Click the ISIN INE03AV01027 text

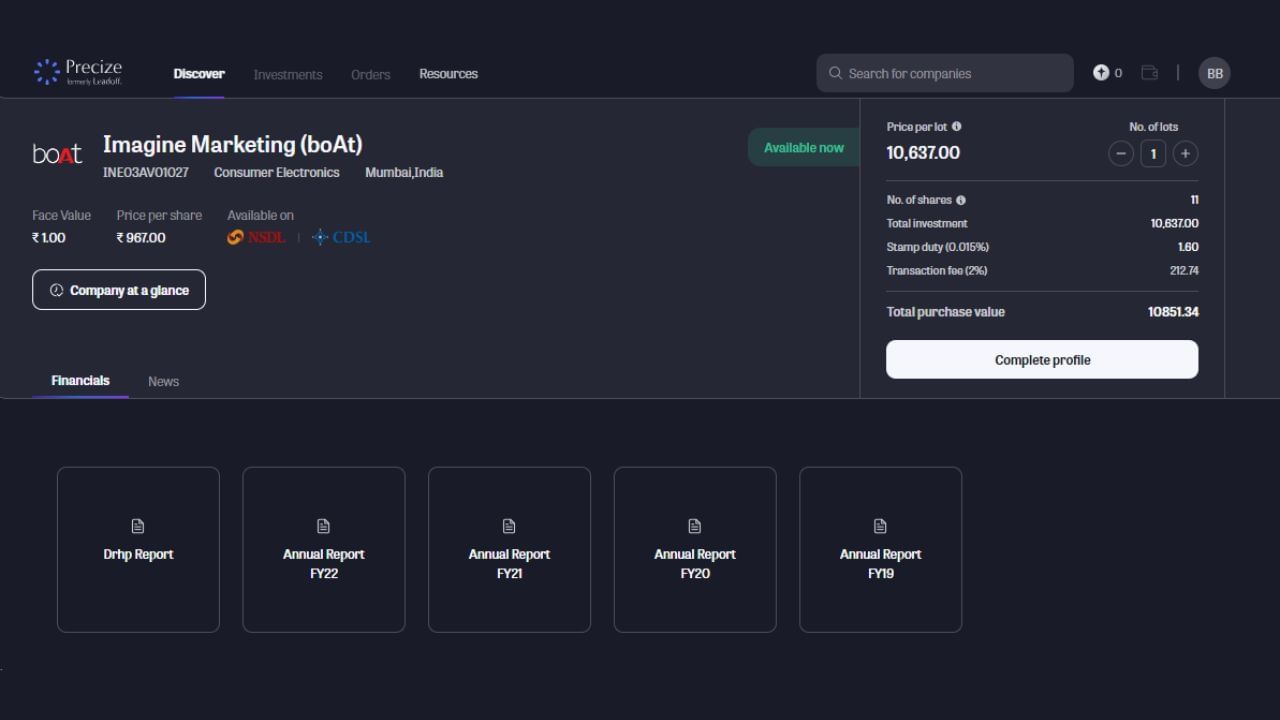146,173
